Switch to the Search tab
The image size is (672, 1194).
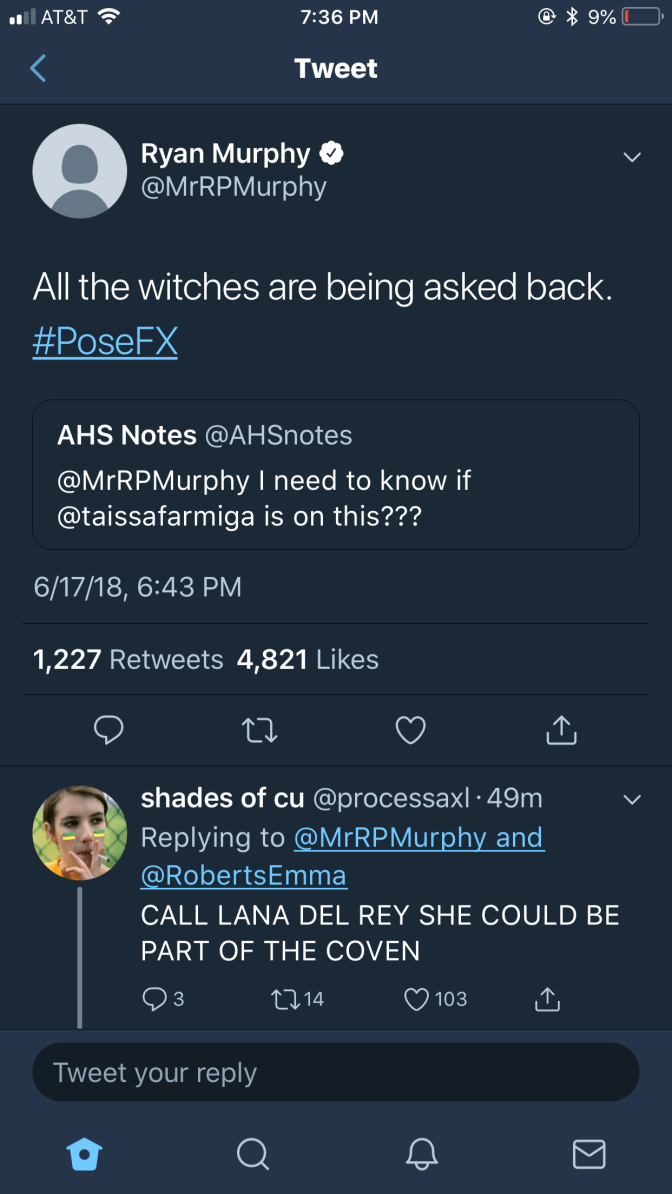[x=252, y=1155]
